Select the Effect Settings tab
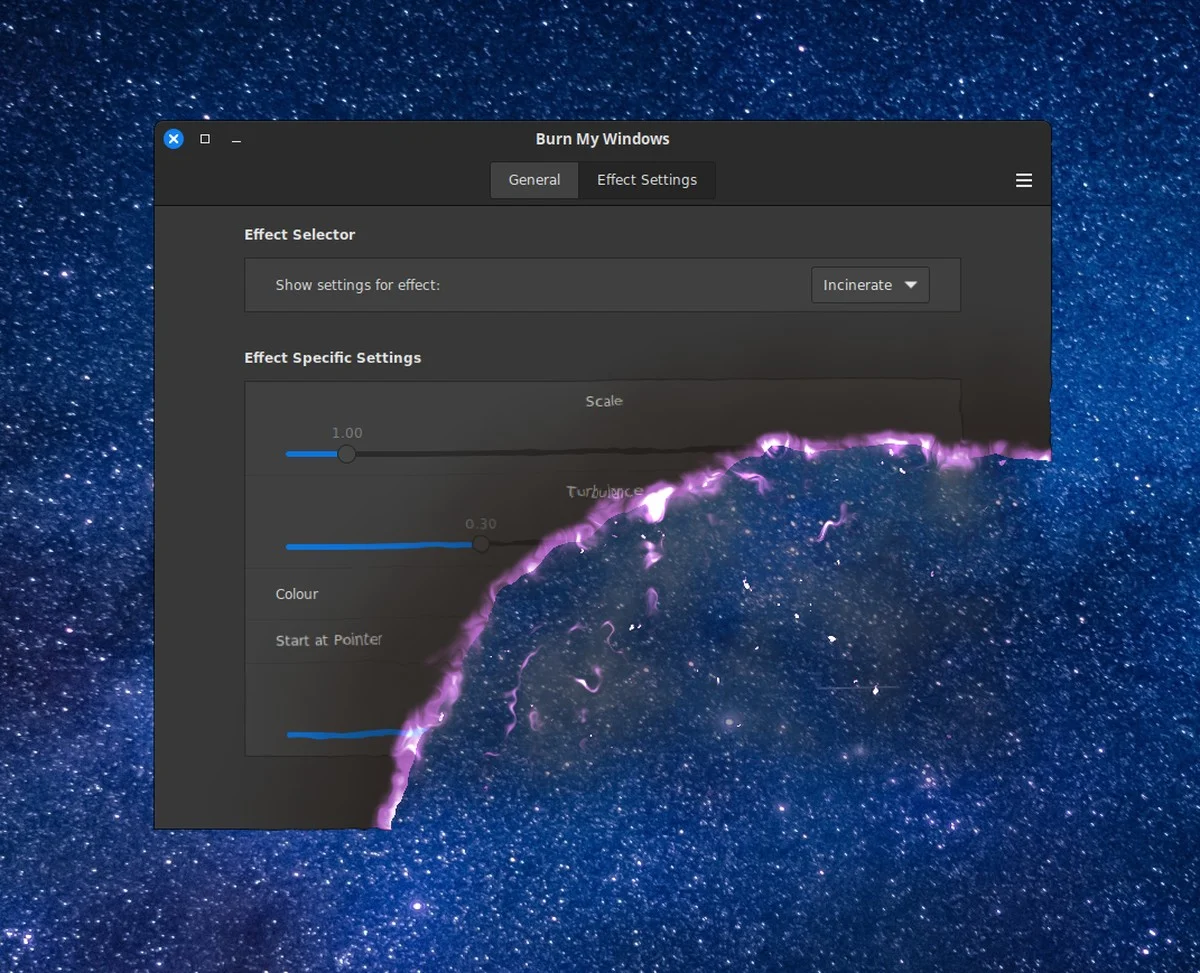Screen dimensions: 1200x973 tap(647, 180)
